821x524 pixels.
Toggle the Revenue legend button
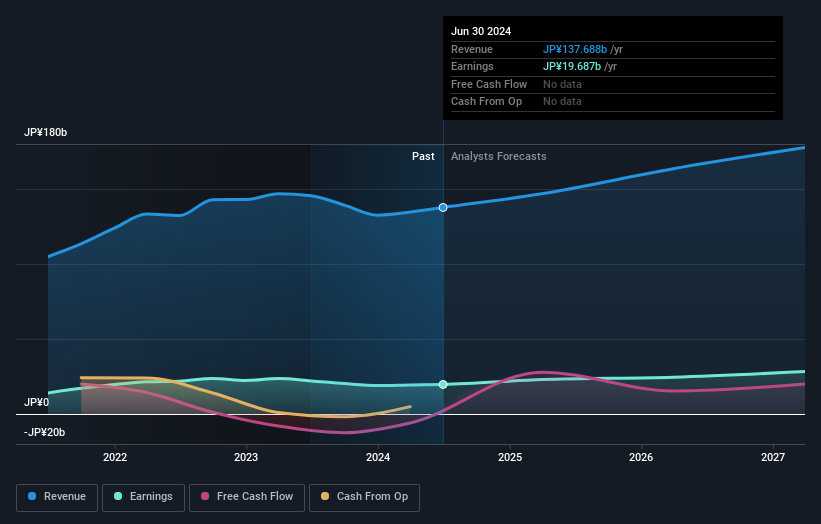point(57,497)
